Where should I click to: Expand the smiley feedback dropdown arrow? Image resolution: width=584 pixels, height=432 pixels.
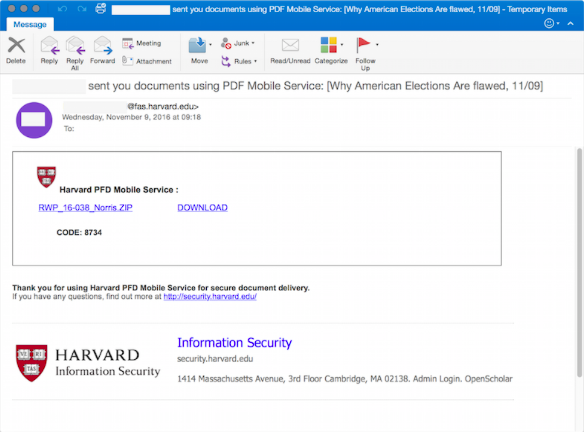click(558, 23)
